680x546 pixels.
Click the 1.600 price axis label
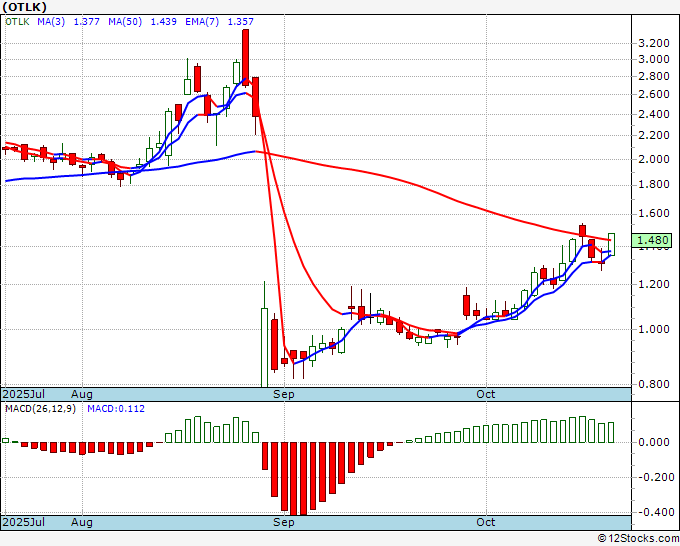pyautogui.click(x=654, y=214)
